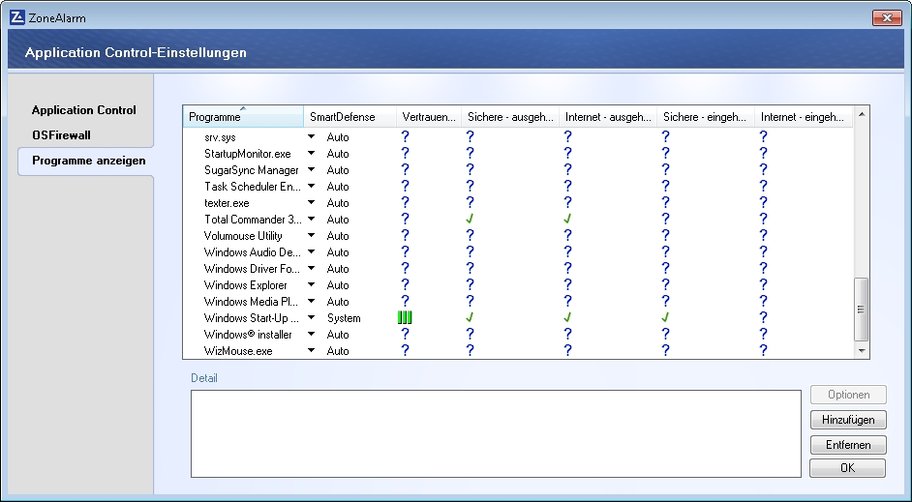Click green Internet outgoing checkmark for Total Commander
The image size is (912, 502).
(x=568, y=219)
